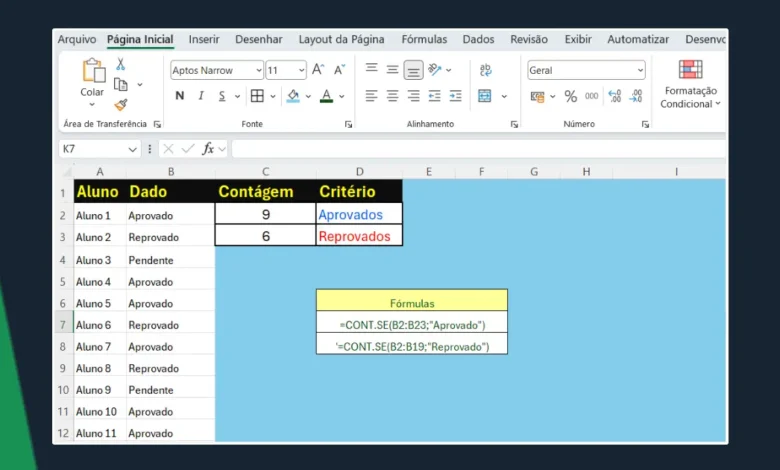Viewport: 780px width, 470px height.
Task: Align text to top
Action: [x=371, y=69]
